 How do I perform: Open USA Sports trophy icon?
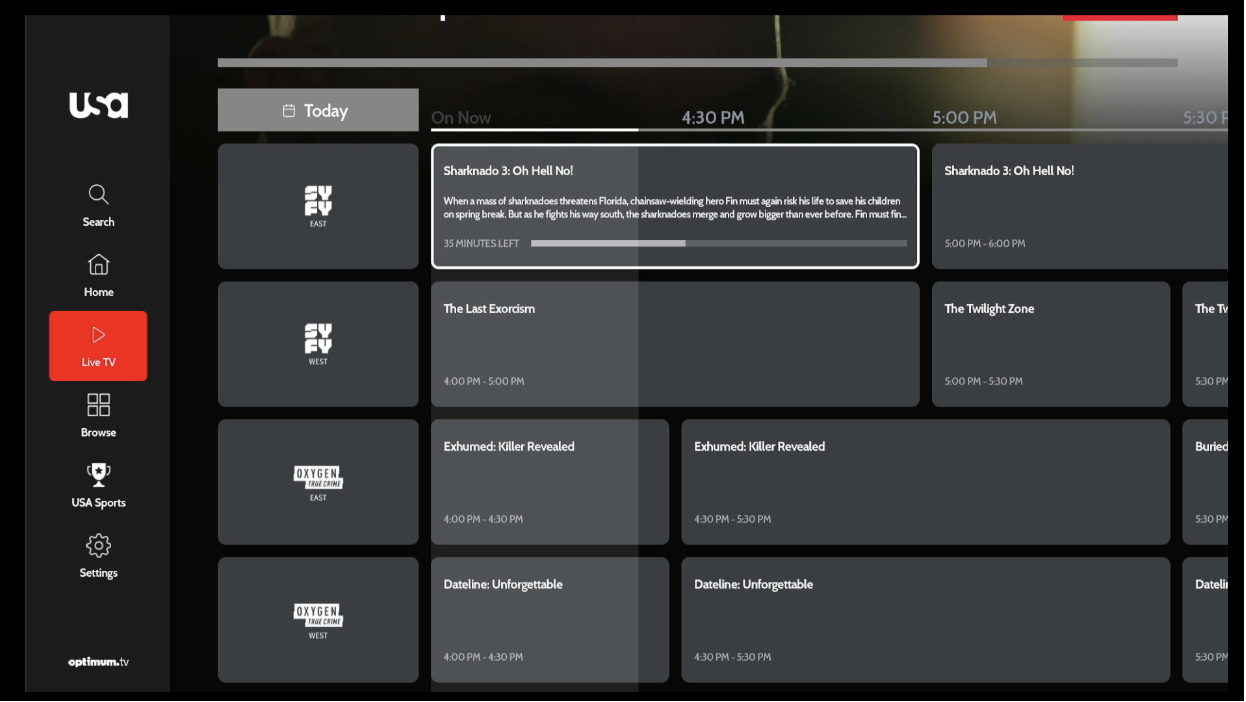98,475
